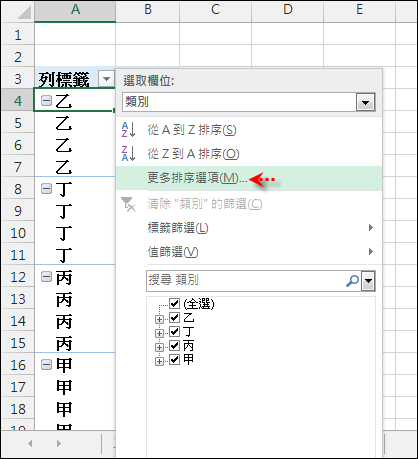
Task: Open the 值篩選 submenu
Action: [x=248, y=252]
